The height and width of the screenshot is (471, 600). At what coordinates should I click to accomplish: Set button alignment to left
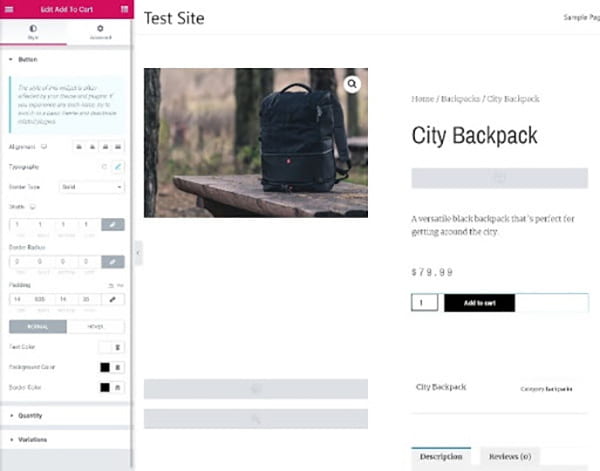[79, 147]
